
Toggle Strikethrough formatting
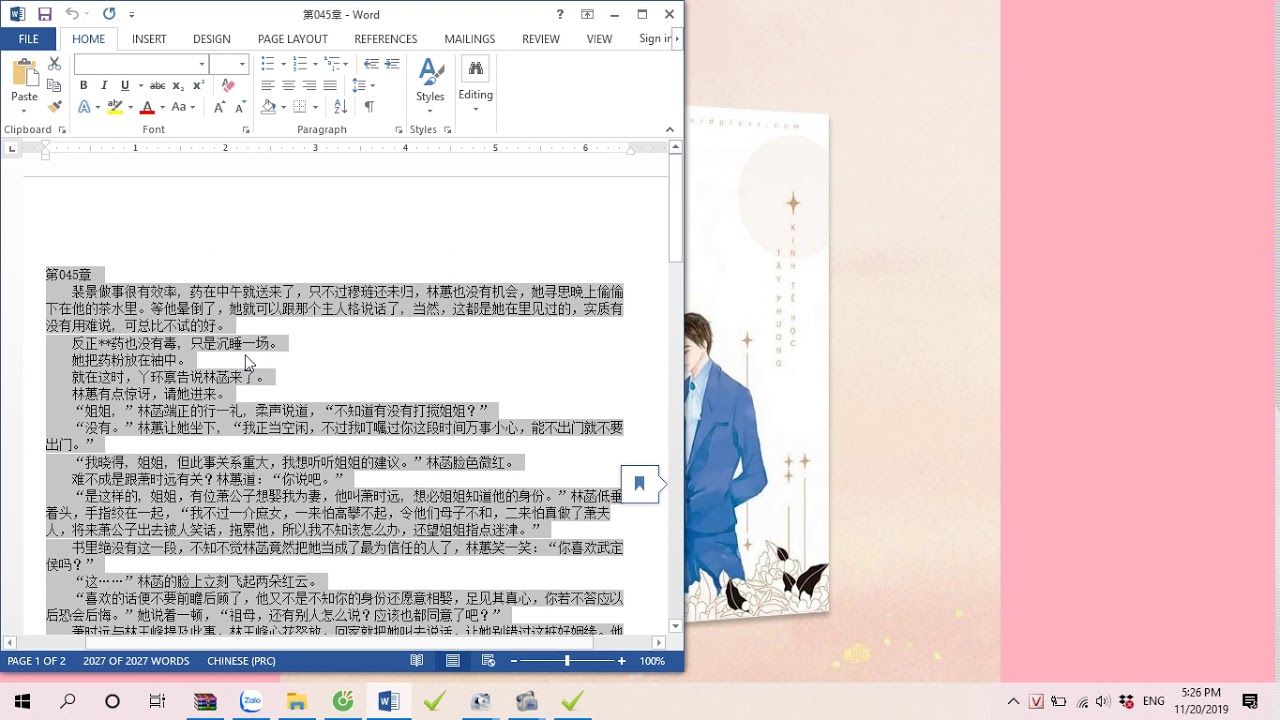[157, 86]
